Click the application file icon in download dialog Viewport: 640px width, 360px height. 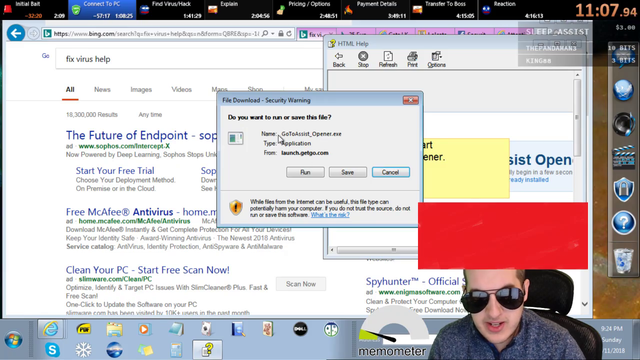point(236,138)
